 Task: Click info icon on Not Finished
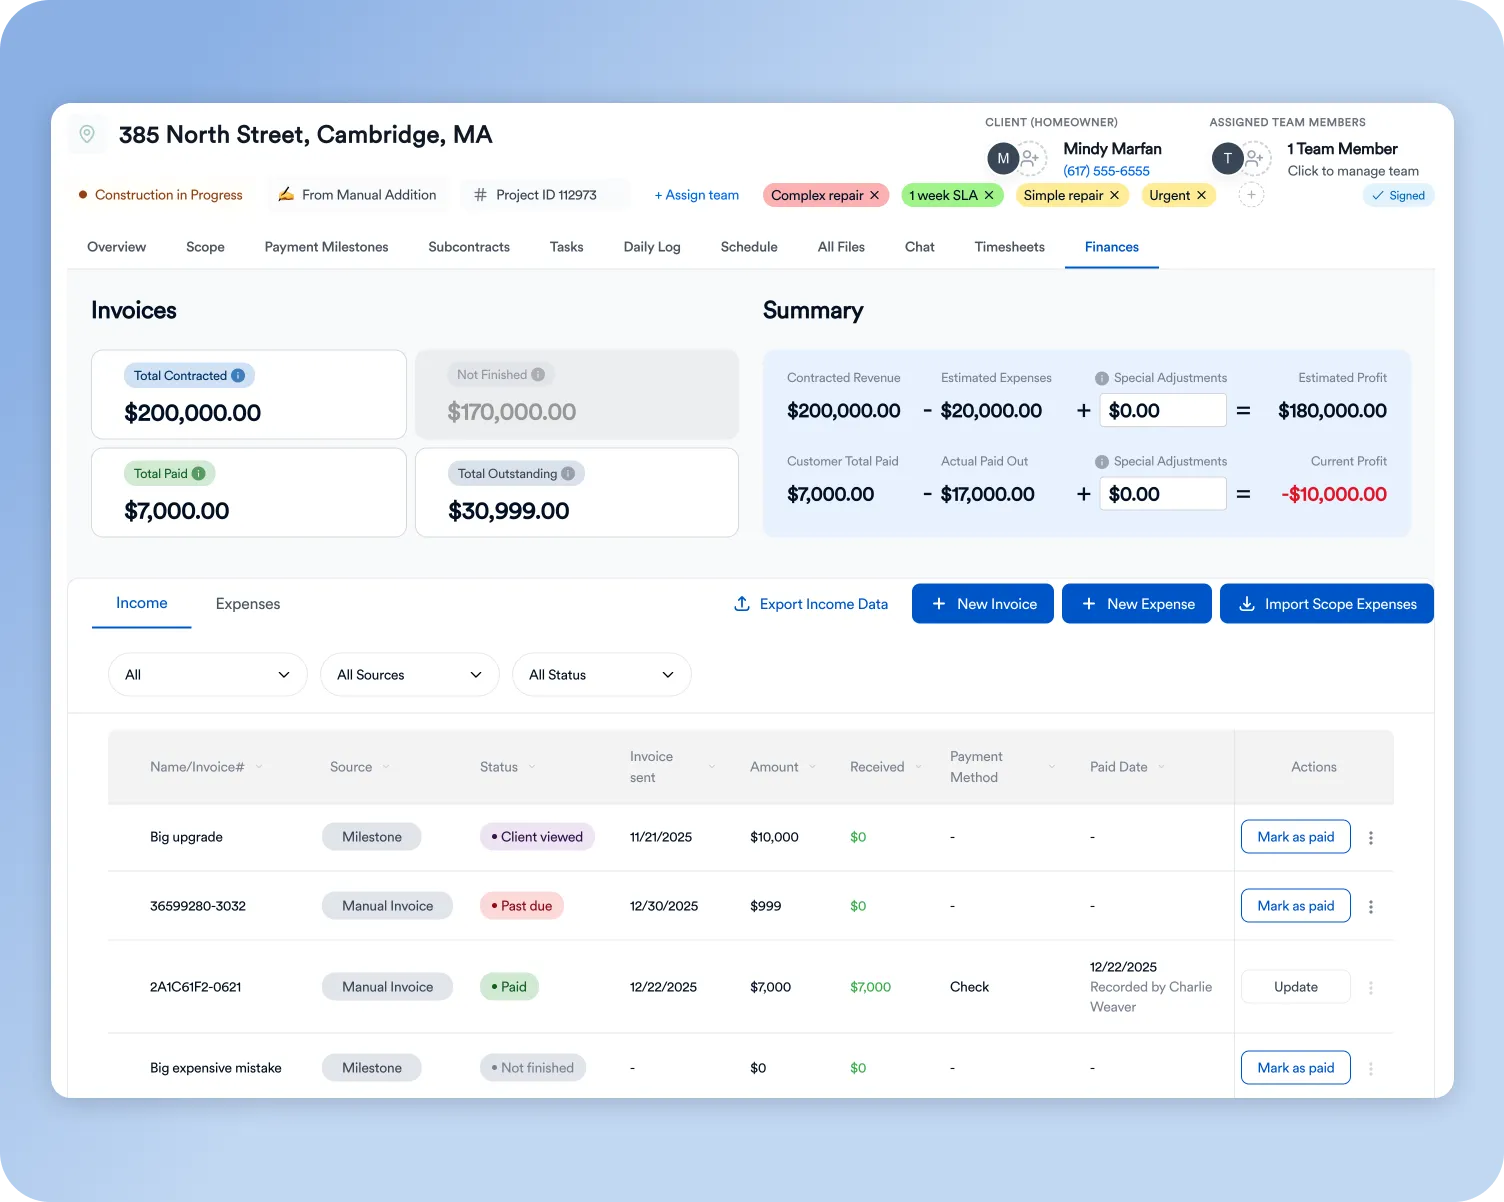tap(538, 375)
